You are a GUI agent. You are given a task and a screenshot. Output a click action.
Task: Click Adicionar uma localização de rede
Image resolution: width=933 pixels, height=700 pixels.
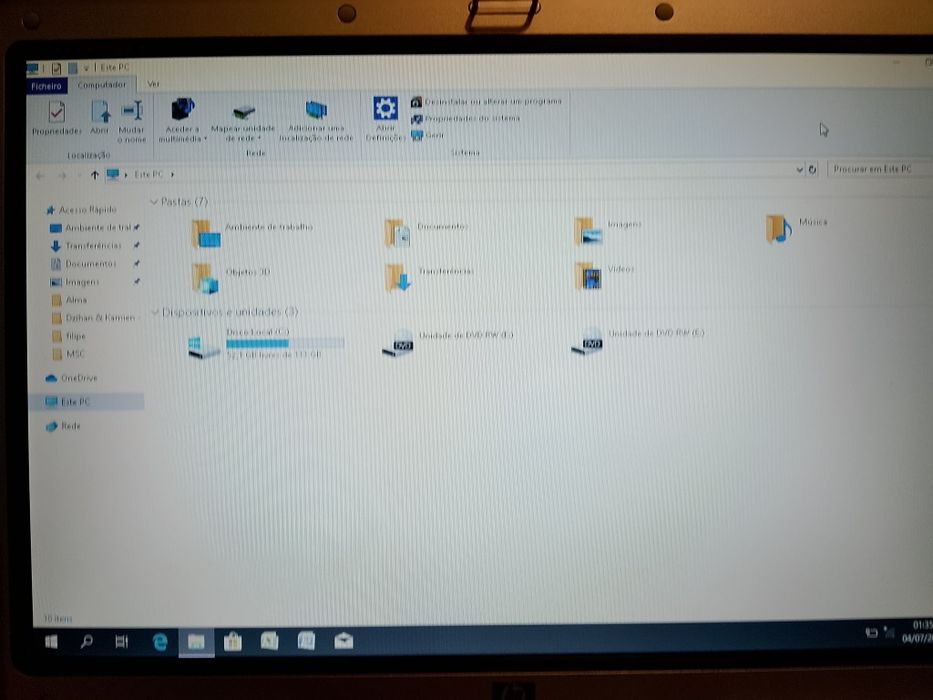click(316, 121)
